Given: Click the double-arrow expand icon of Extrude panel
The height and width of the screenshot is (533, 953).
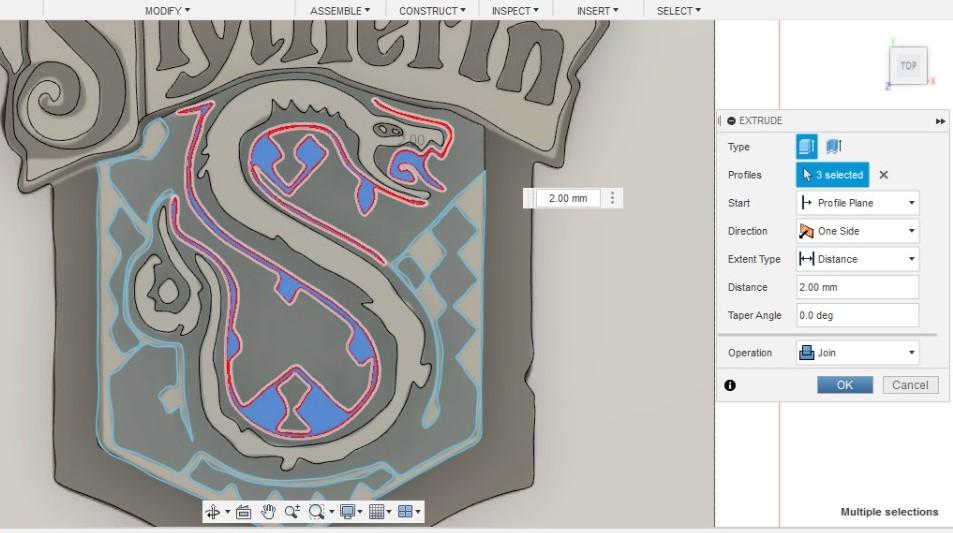Looking at the screenshot, I should 940,122.
